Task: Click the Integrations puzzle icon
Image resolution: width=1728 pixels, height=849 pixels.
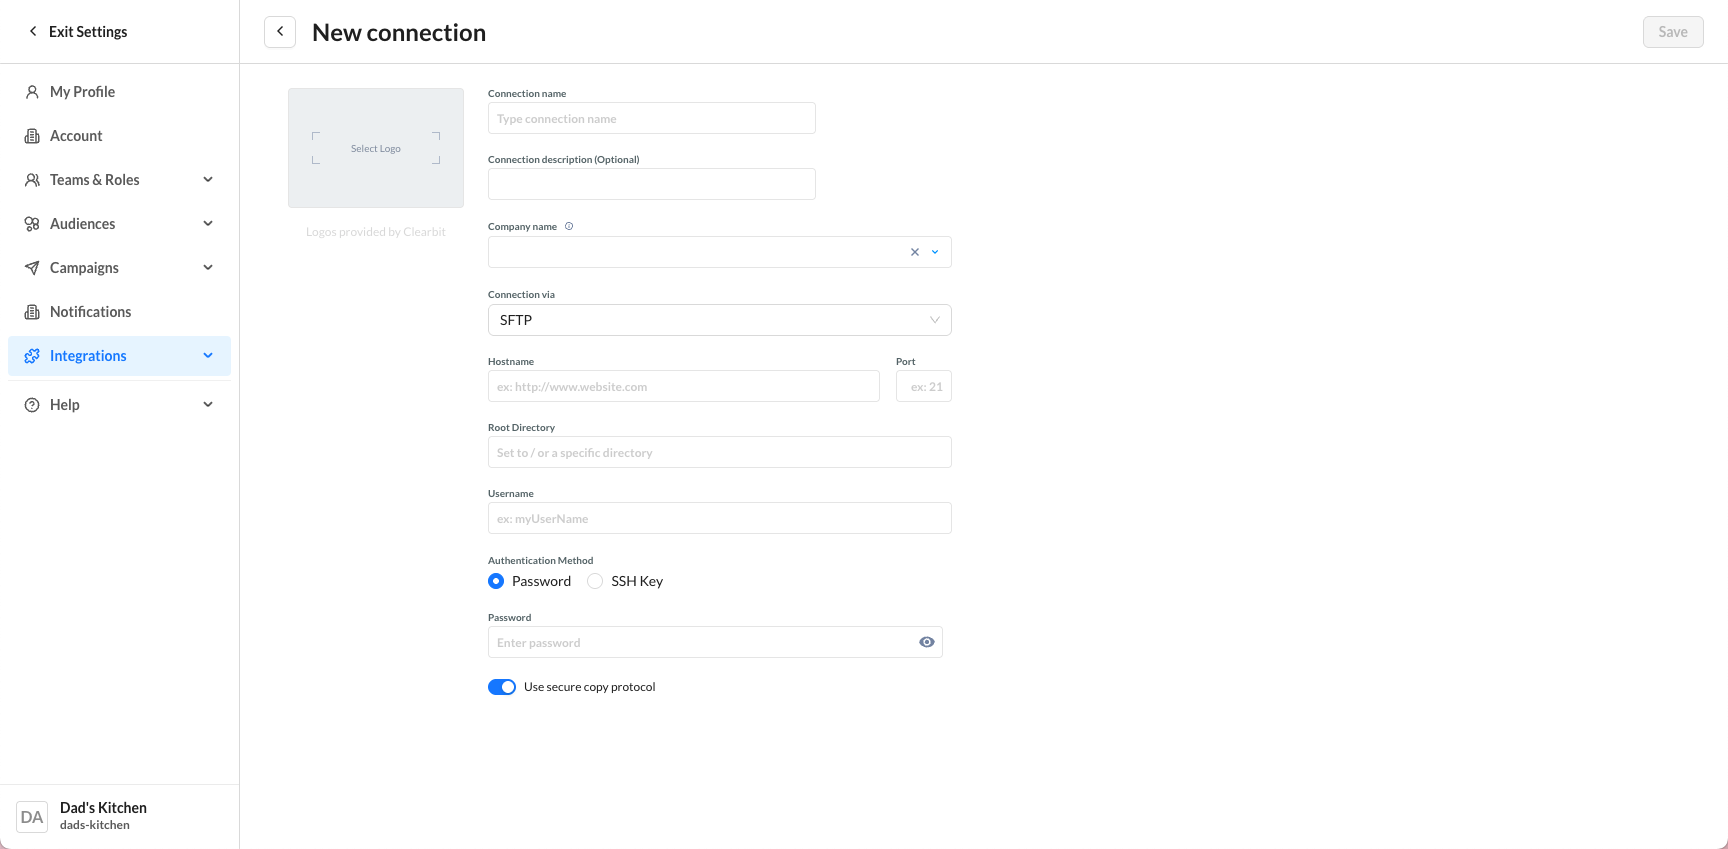Action: coord(32,356)
